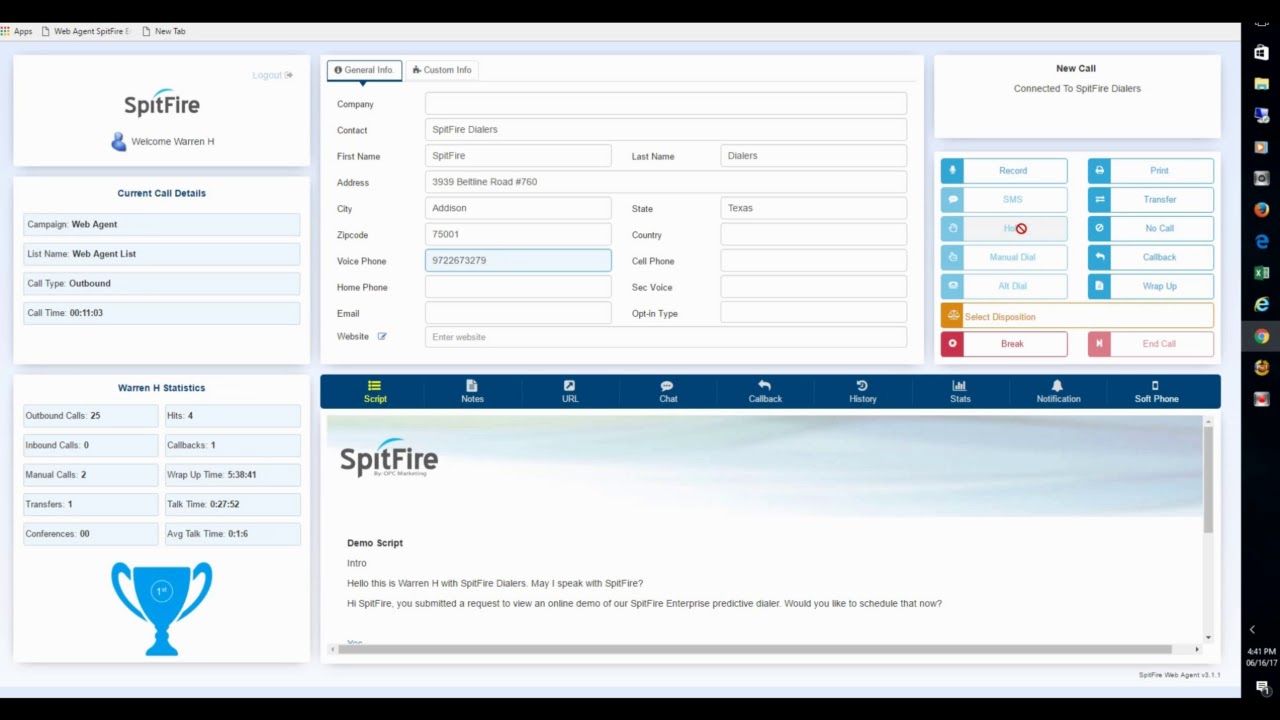1280x720 pixels.
Task: Switch to the URL tab
Action: 570,392
